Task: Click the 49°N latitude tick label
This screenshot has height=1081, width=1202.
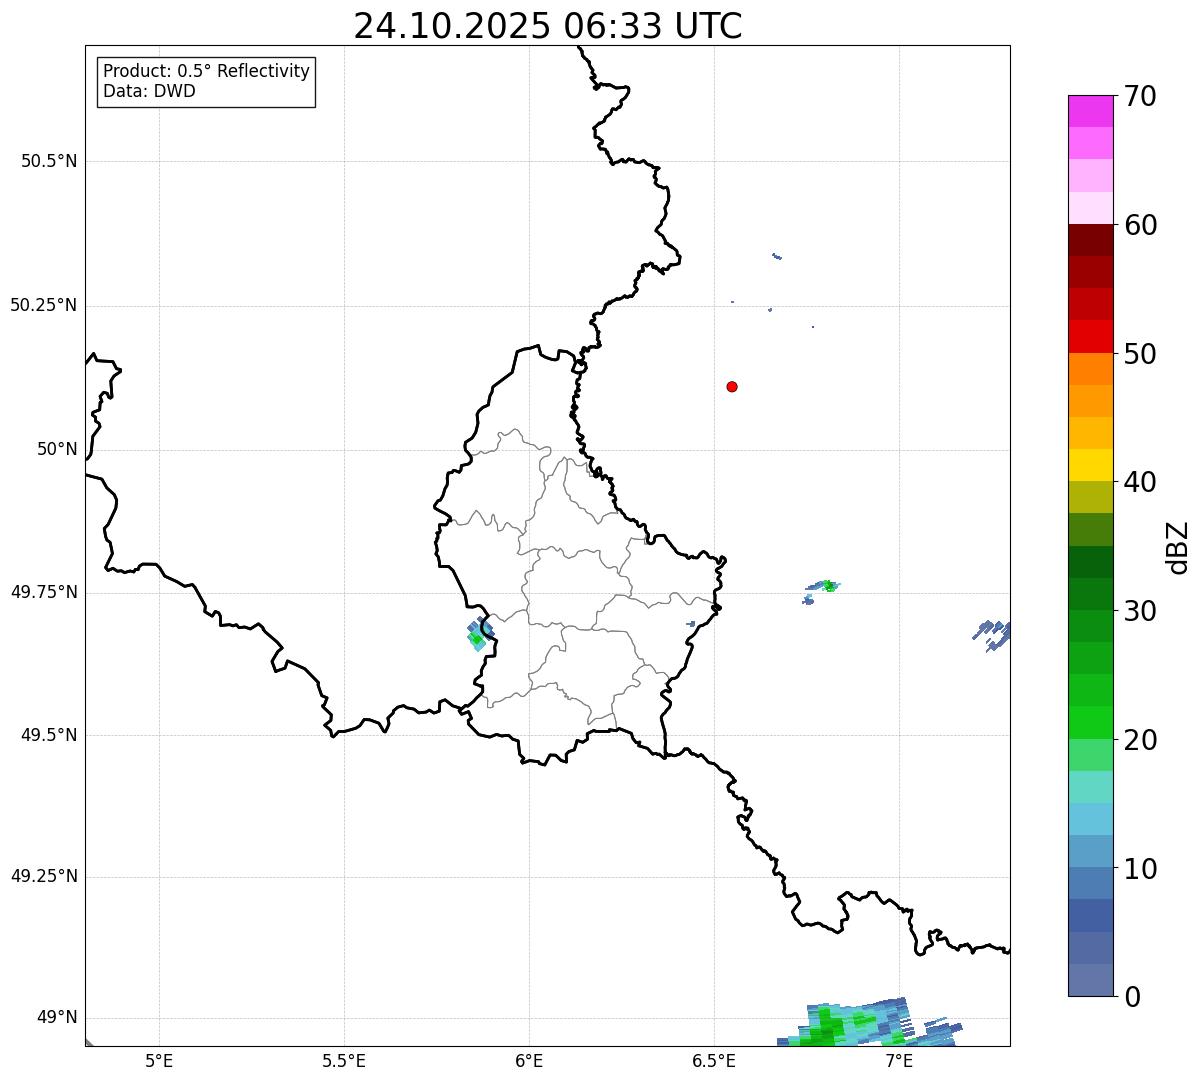Action: (56, 1018)
